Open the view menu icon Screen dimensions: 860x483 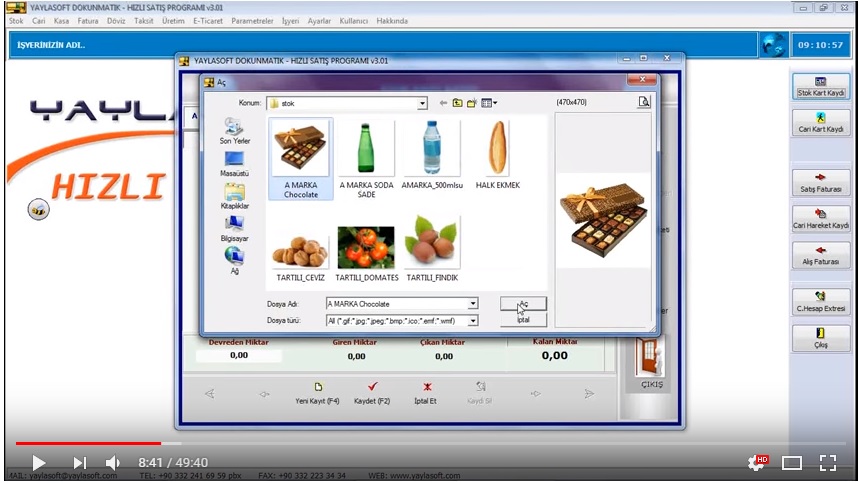(x=489, y=103)
